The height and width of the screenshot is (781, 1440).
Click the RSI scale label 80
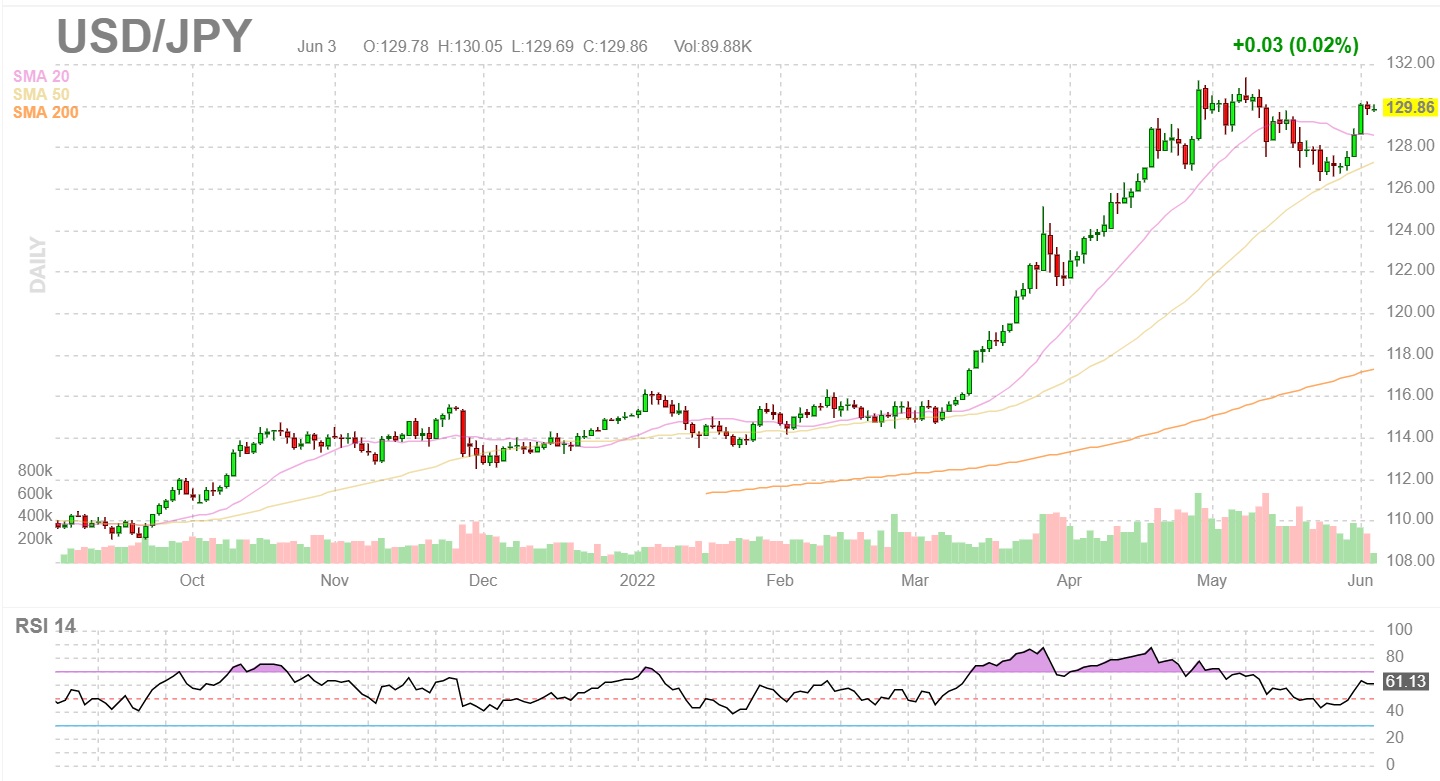[1393, 657]
